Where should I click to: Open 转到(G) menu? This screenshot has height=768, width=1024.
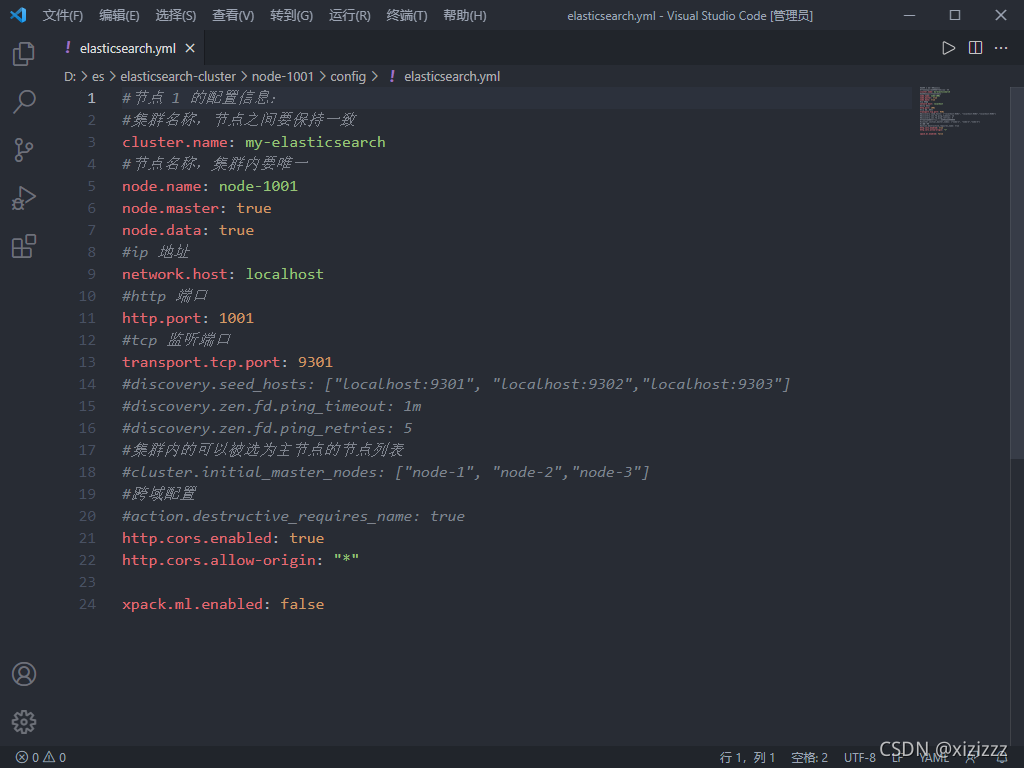[291, 16]
